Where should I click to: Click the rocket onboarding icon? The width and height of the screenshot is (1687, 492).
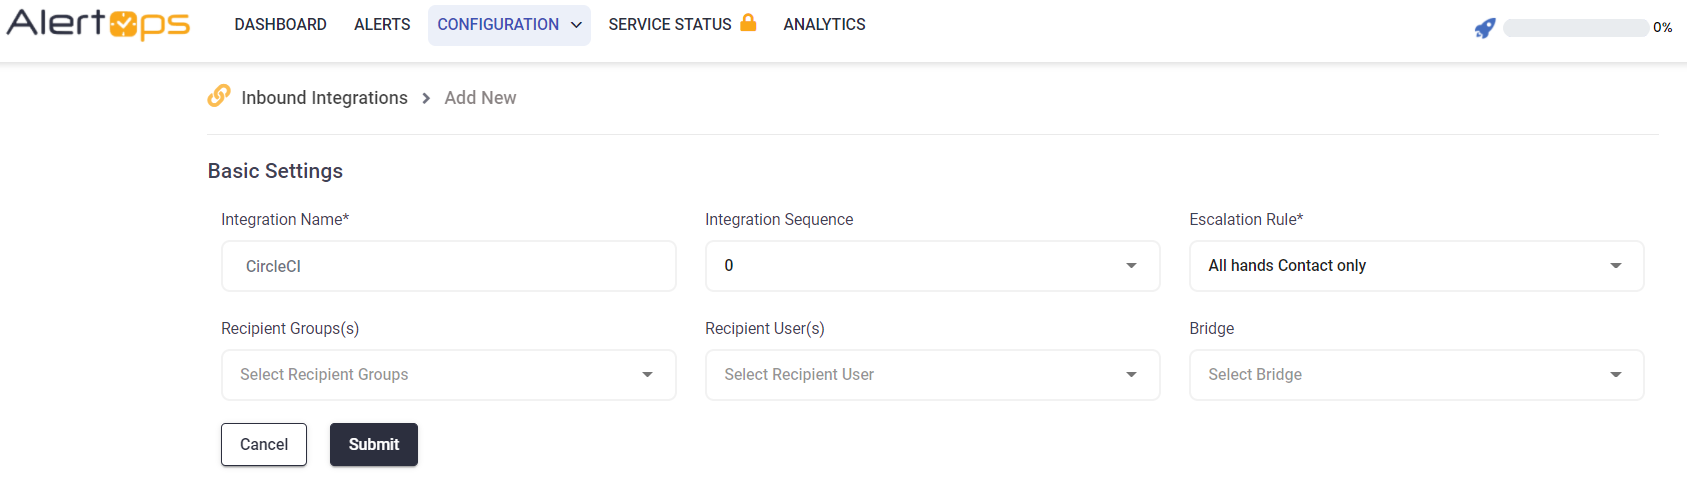[x=1485, y=28]
